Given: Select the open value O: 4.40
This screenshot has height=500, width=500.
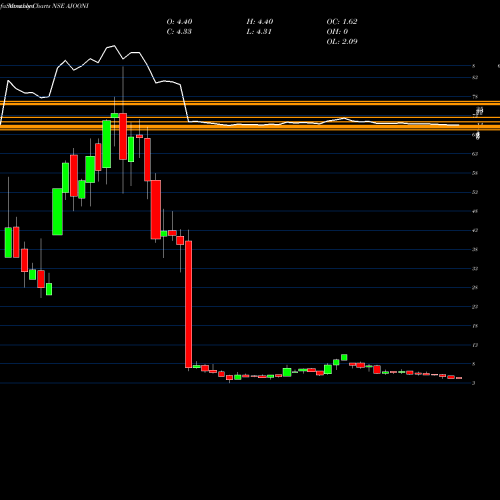Looking at the screenshot, I should point(179,21).
